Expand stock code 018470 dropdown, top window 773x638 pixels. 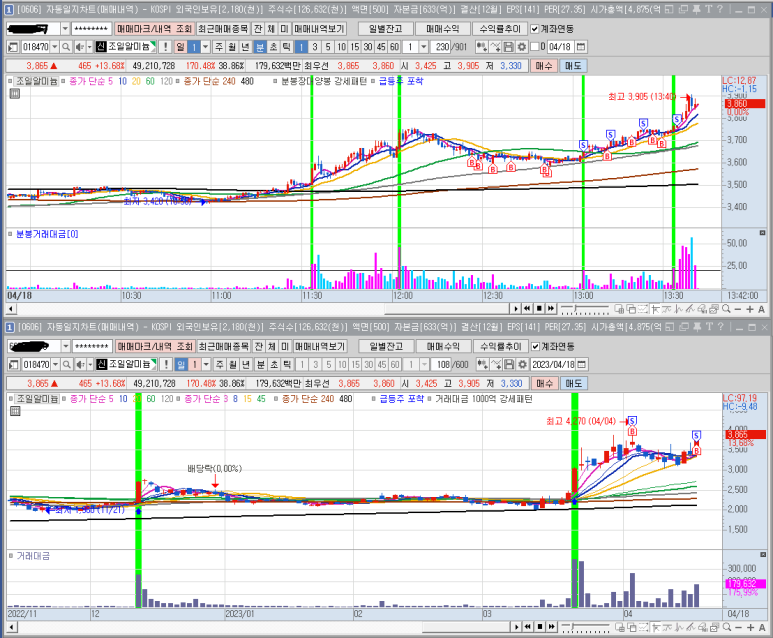55,47
